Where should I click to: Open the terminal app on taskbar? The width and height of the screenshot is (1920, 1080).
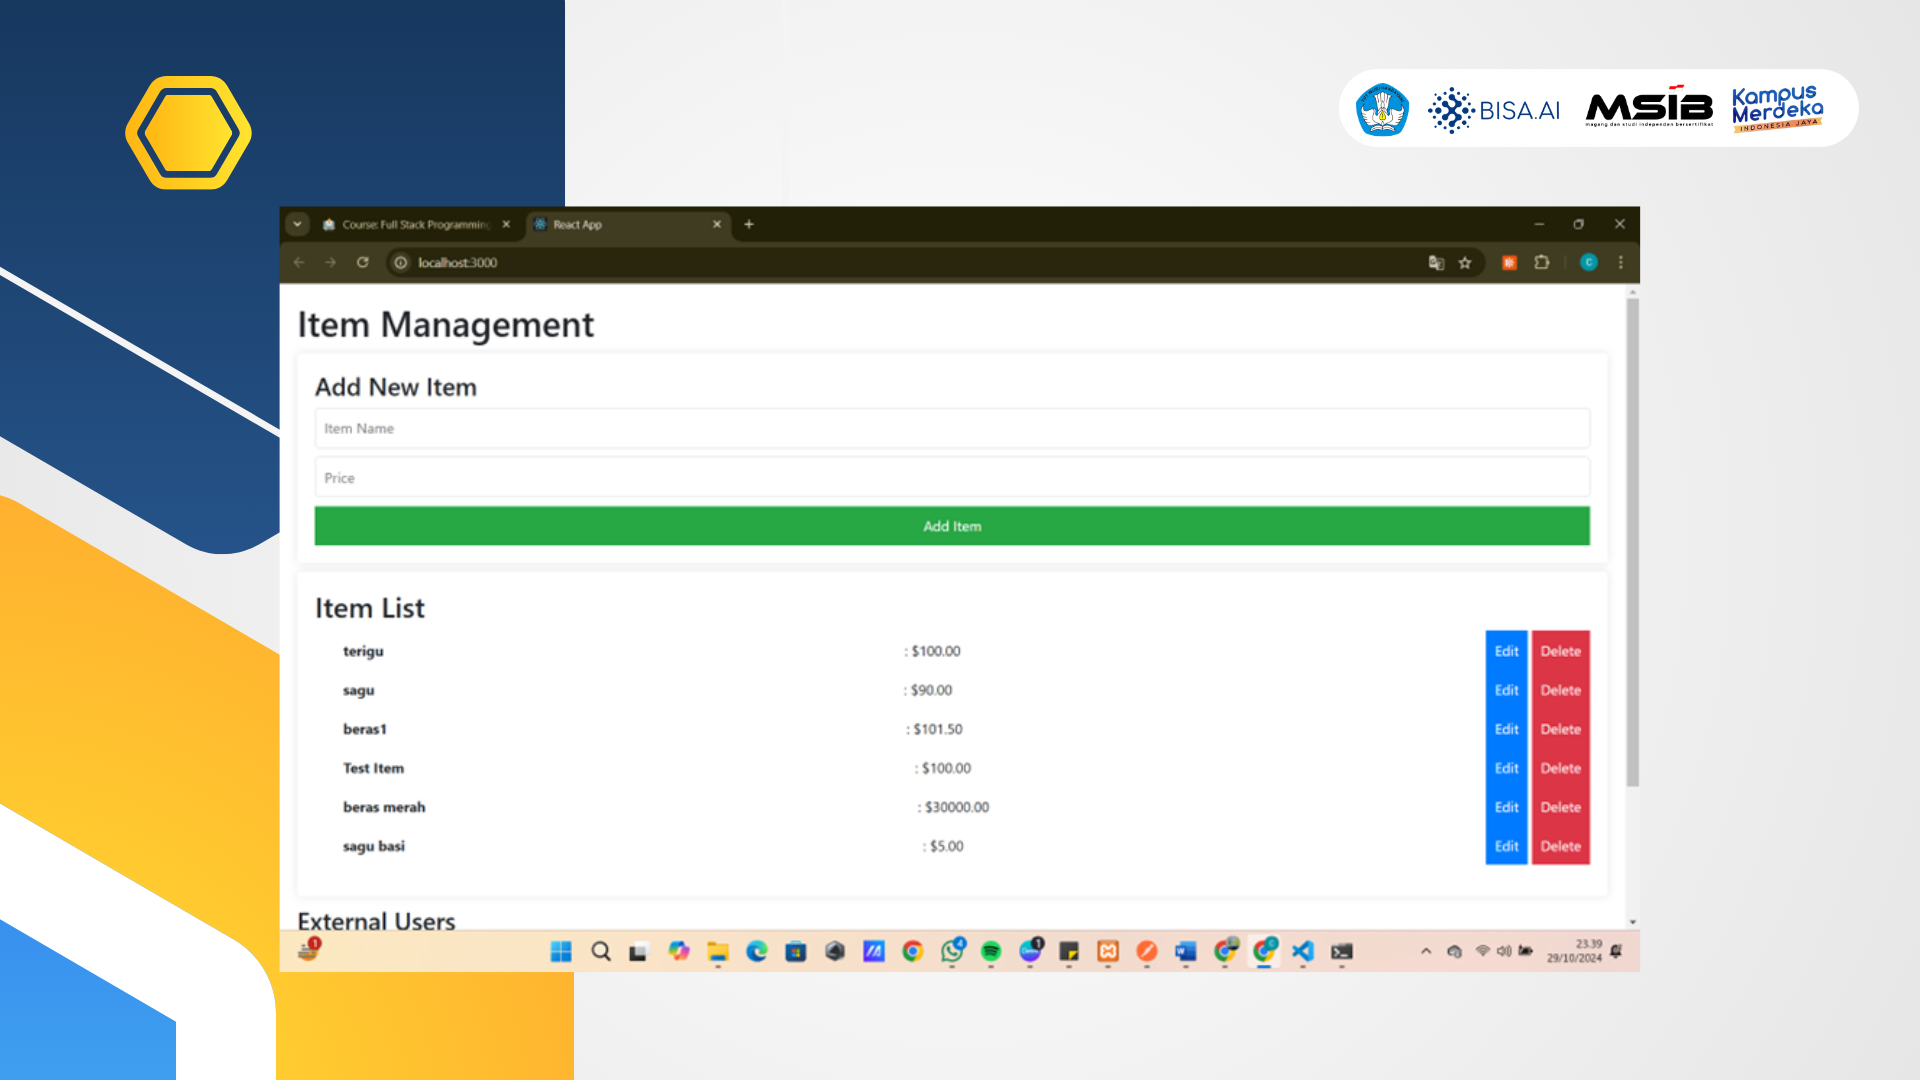(1342, 951)
